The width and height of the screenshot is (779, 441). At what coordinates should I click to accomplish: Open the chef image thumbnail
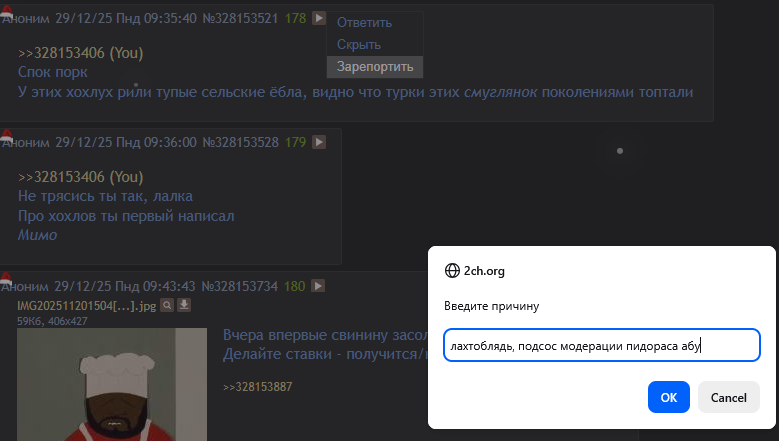pos(112,384)
